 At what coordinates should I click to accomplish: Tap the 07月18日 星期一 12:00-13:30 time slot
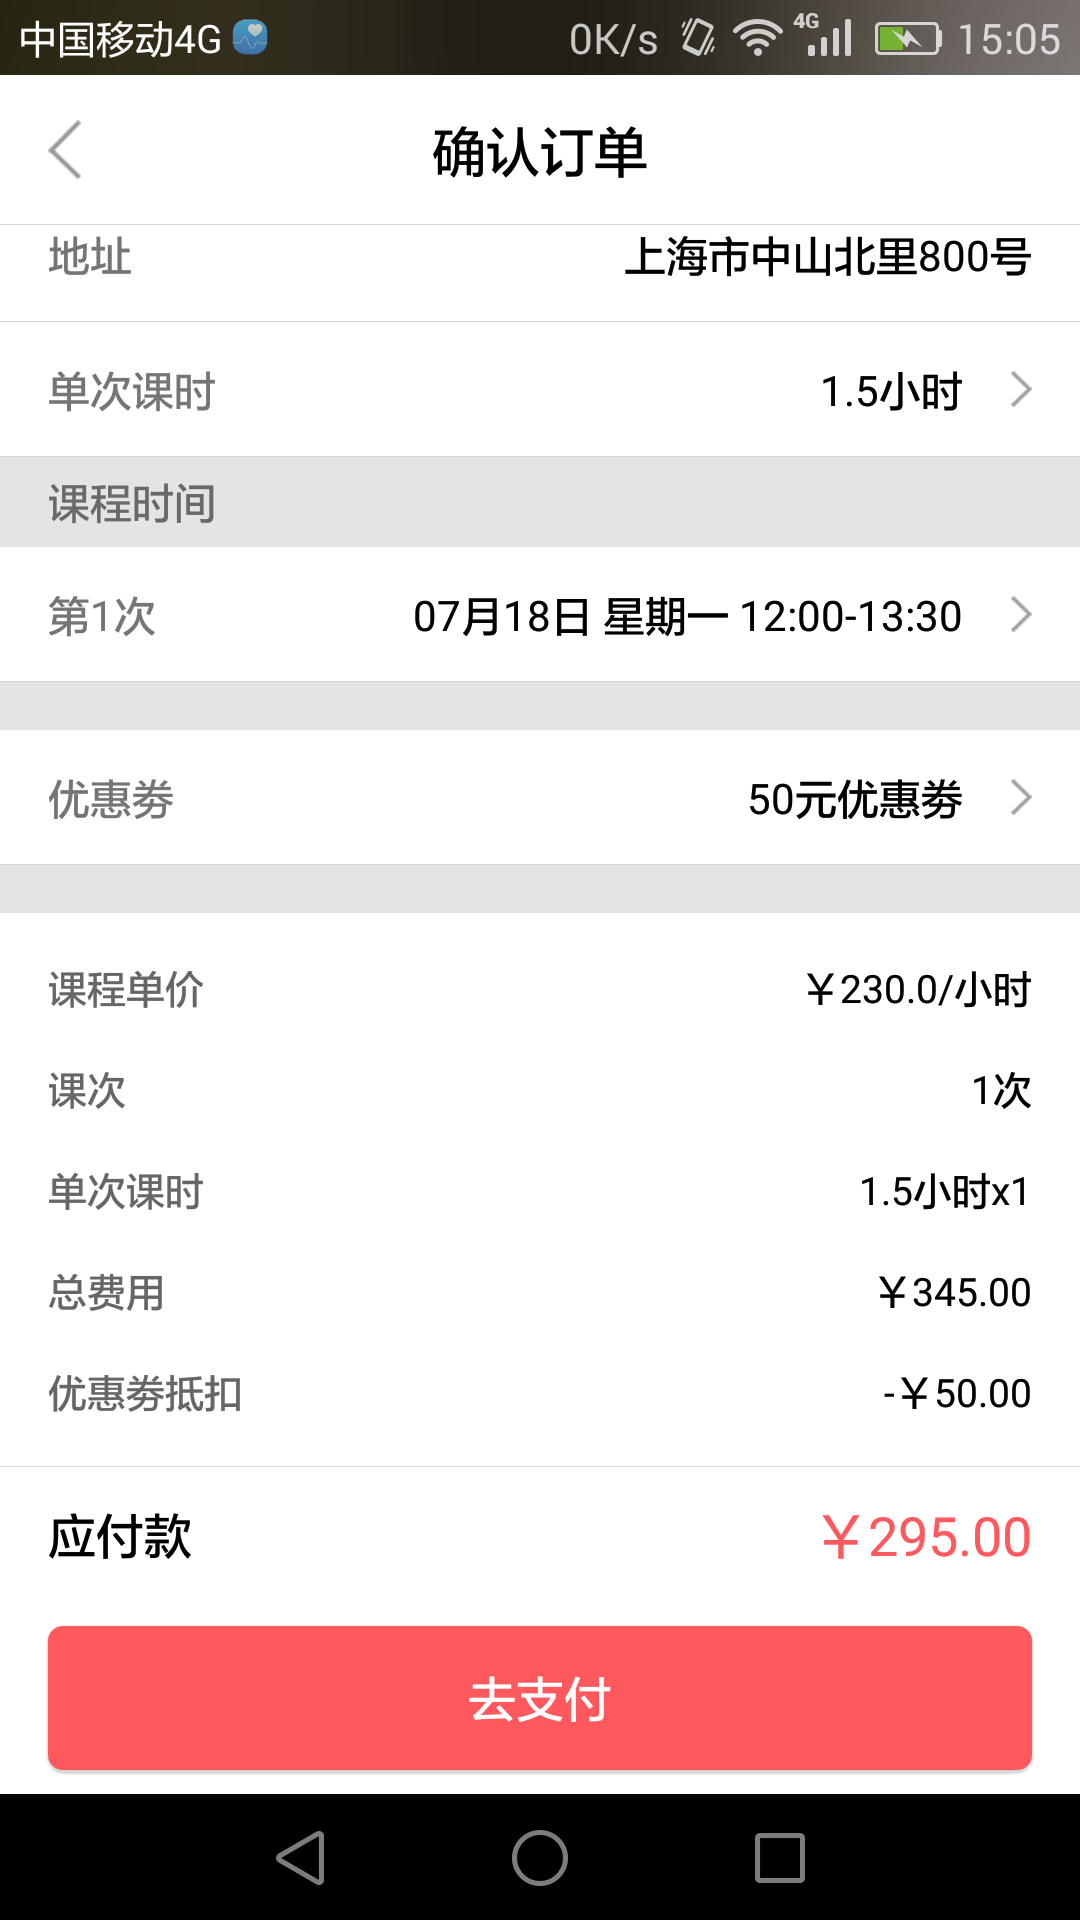click(x=687, y=616)
